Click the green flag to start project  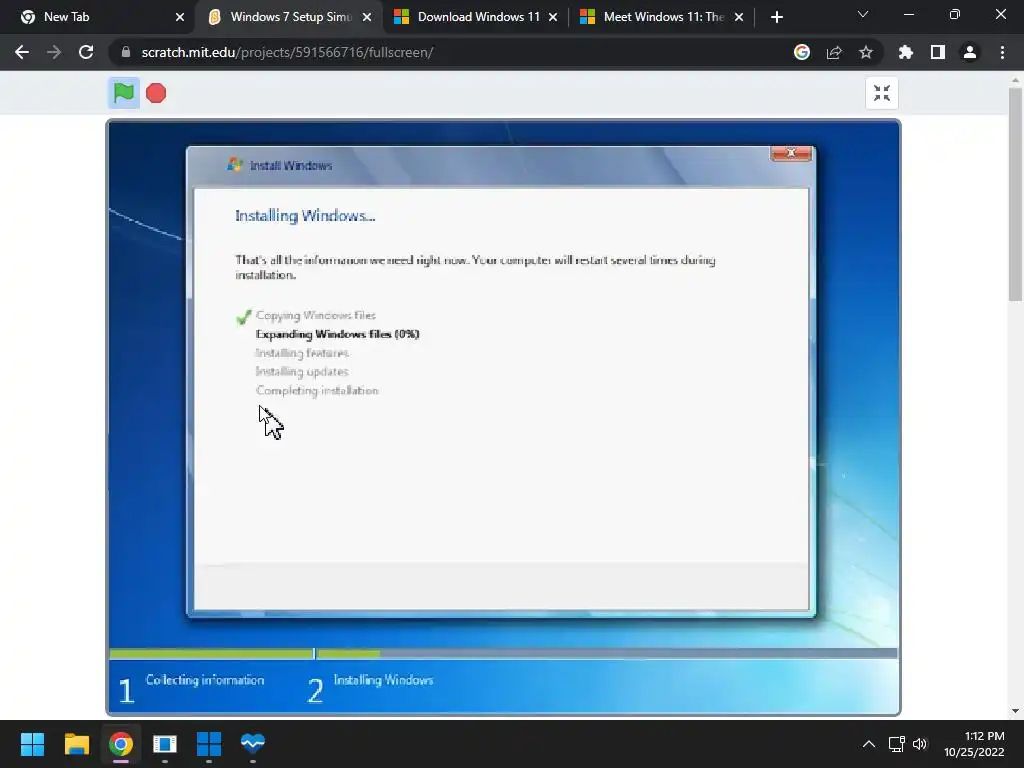coord(123,93)
